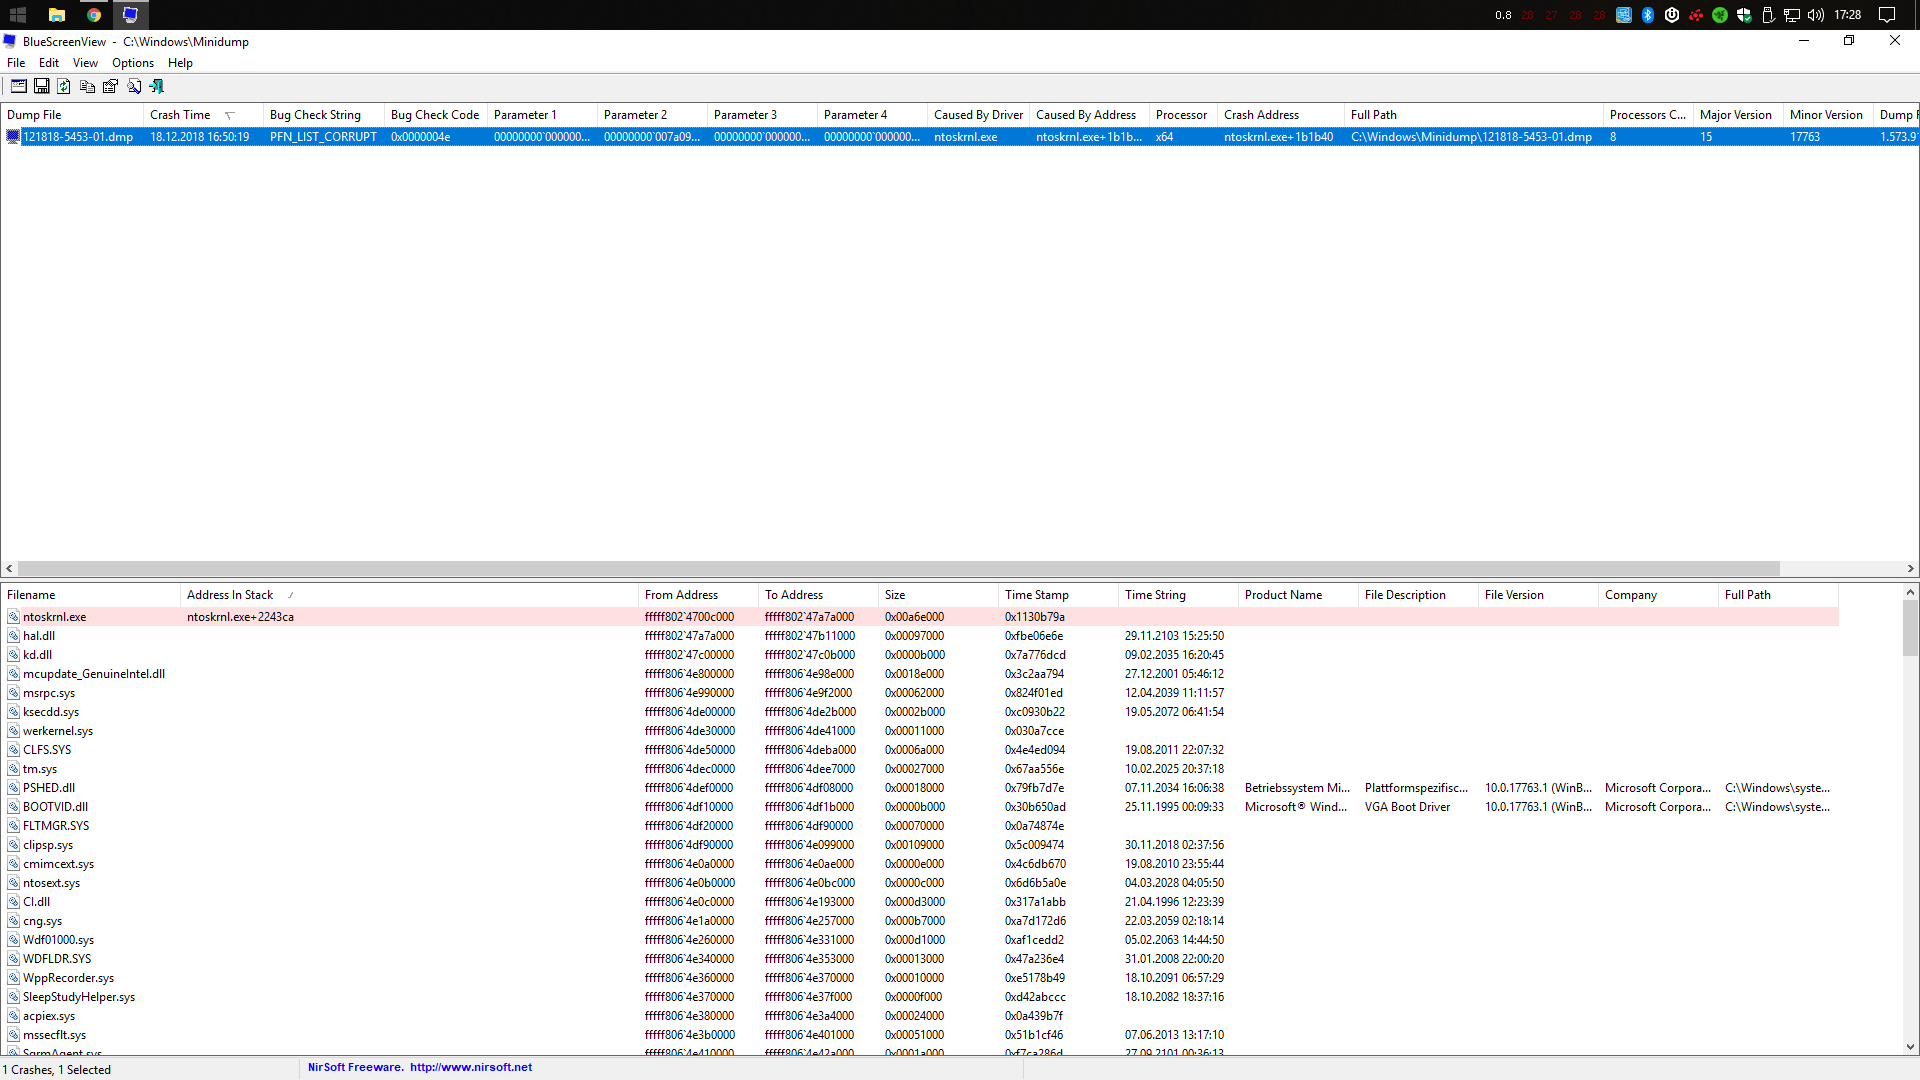Viewport: 1920px width, 1080px height.
Task: Sort by Bug Check String column header
Action: click(x=315, y=115)
